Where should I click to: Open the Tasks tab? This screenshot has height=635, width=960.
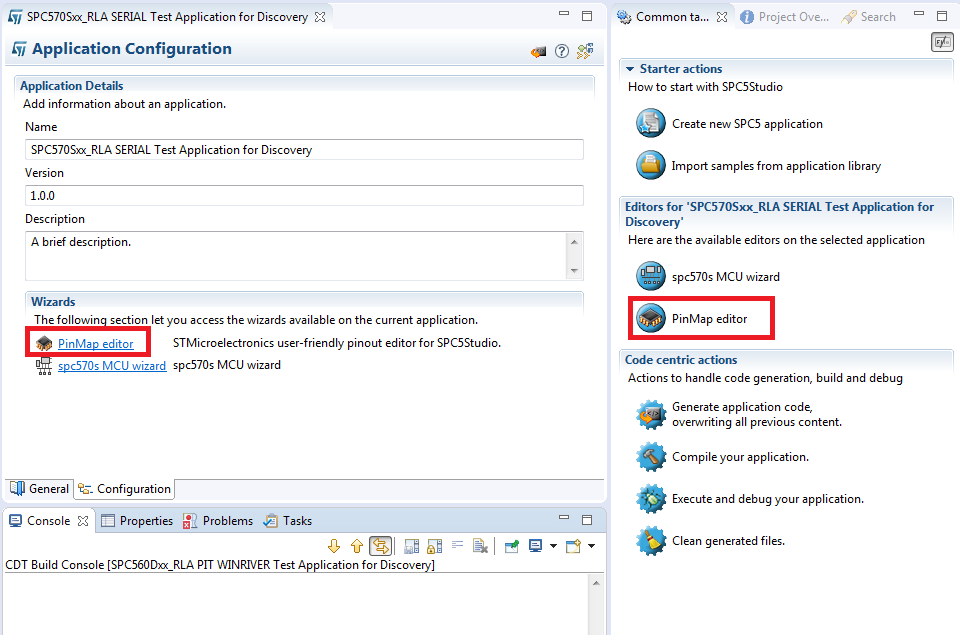pos(288,521)
